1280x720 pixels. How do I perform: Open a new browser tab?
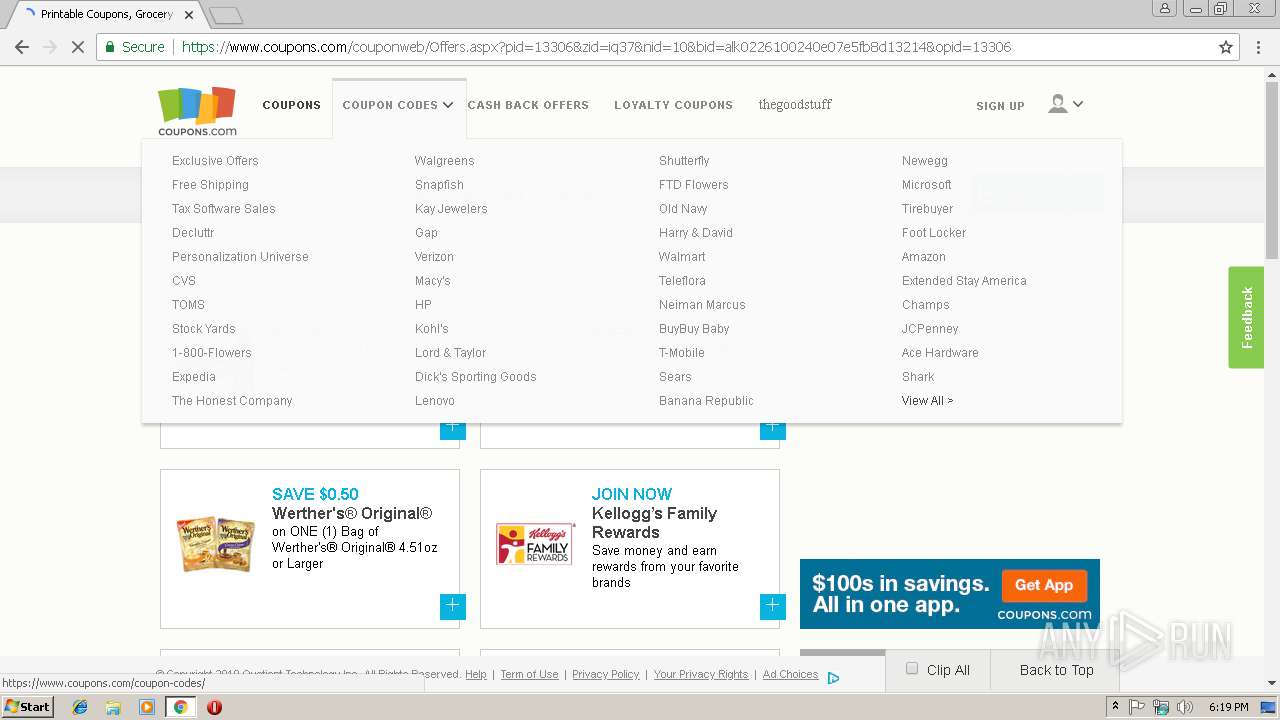point(226,16)
